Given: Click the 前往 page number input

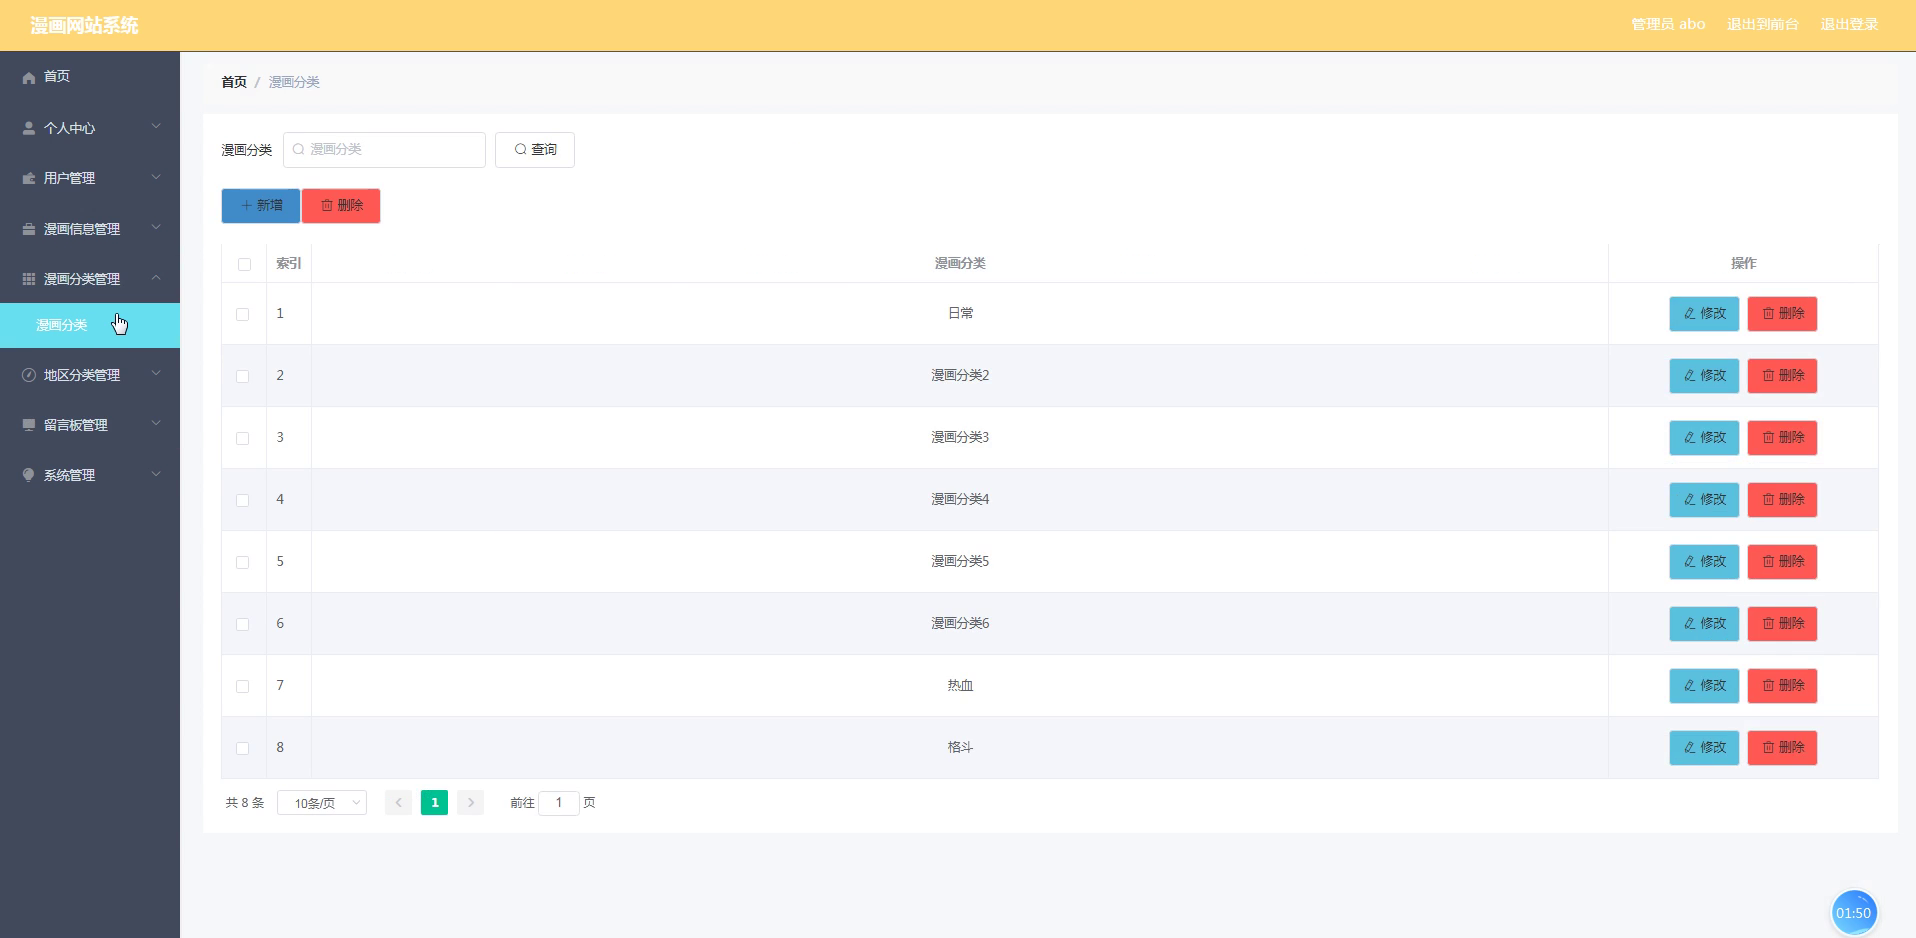Looking at the screenshot, I should [559, 803].
